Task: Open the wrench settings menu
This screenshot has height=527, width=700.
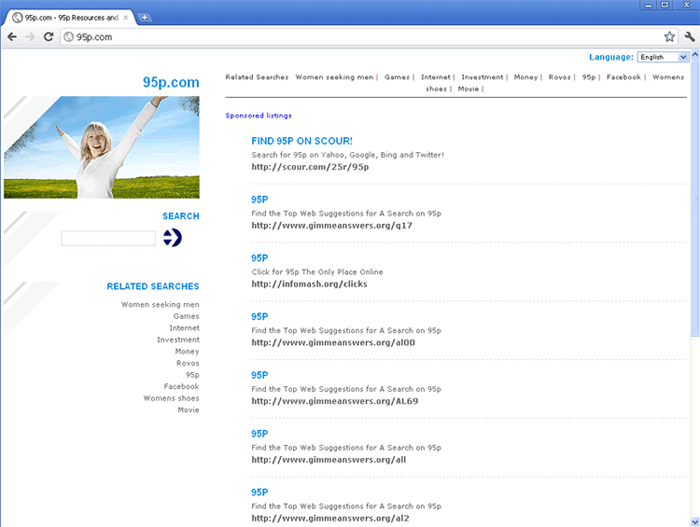Action: click(689, 37)
